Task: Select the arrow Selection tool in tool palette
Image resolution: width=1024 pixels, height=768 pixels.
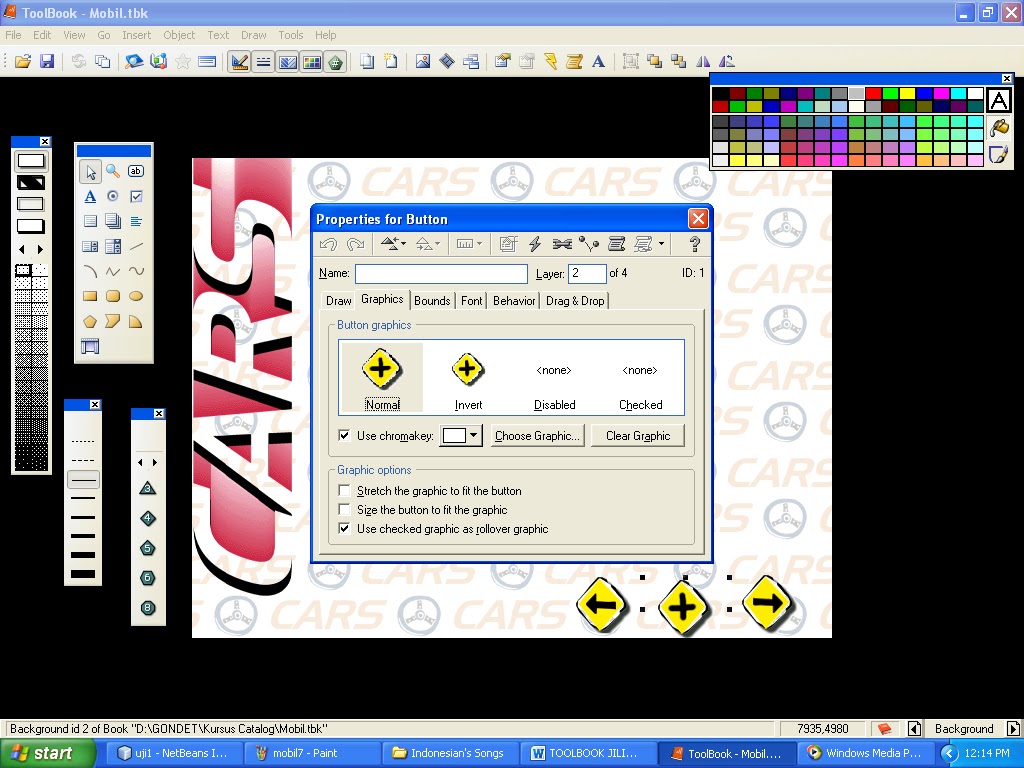Action: pyautogui.click(x=90, y=172)
